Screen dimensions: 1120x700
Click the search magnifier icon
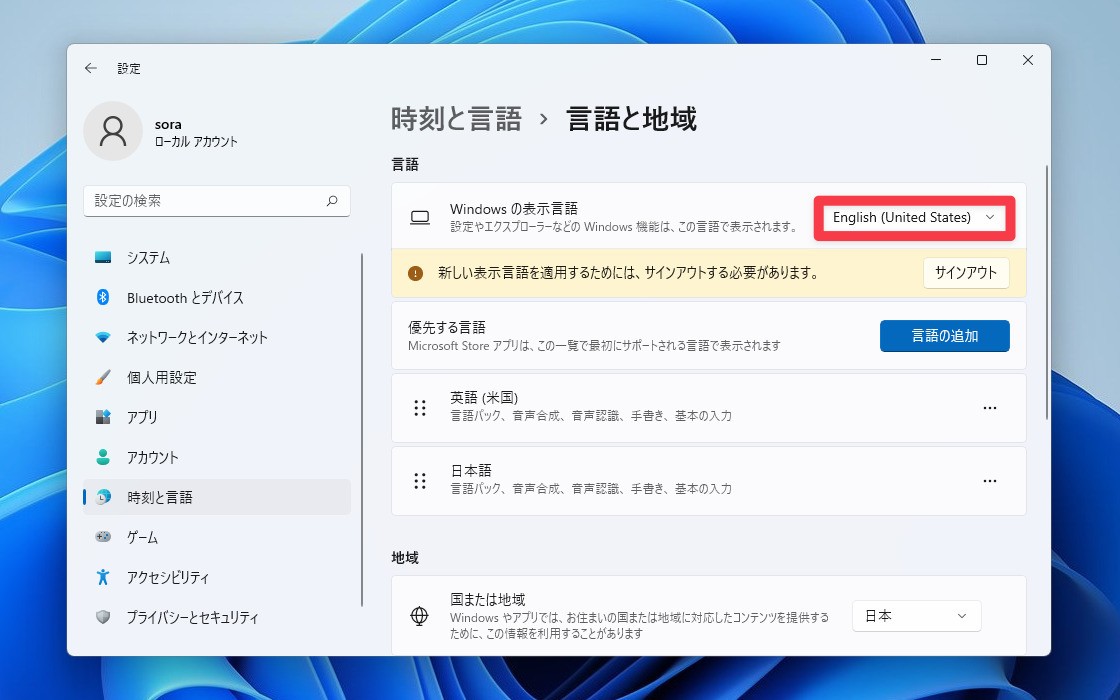(332, 201)
